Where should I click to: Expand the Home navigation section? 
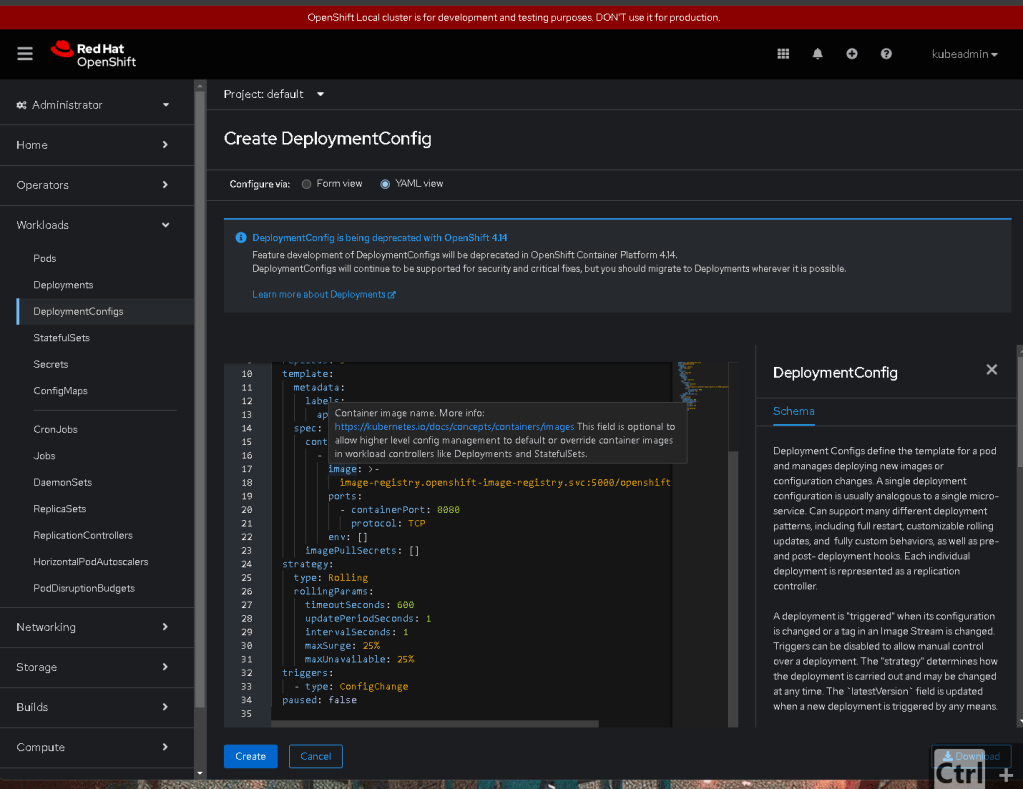tap(97, 145)
